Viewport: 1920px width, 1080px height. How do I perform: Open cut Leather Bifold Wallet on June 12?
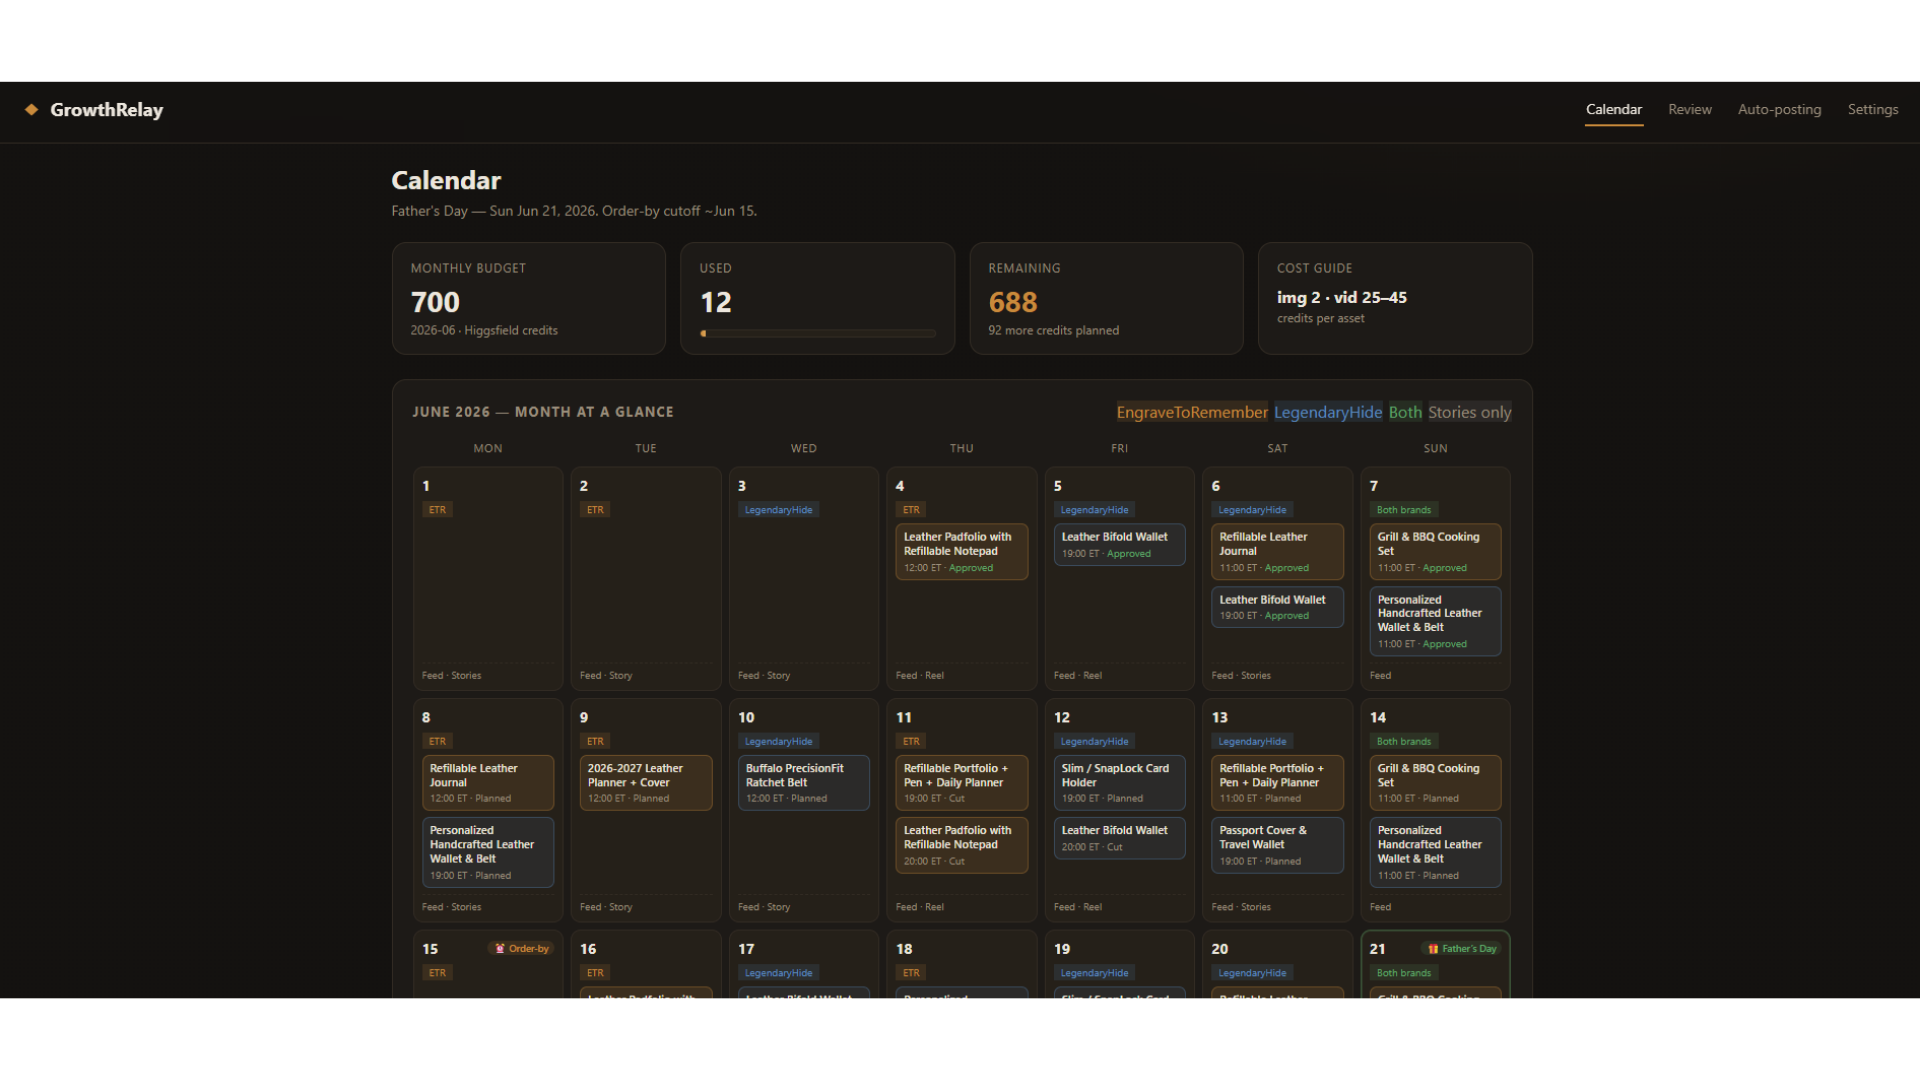[x=1119, y=838]
